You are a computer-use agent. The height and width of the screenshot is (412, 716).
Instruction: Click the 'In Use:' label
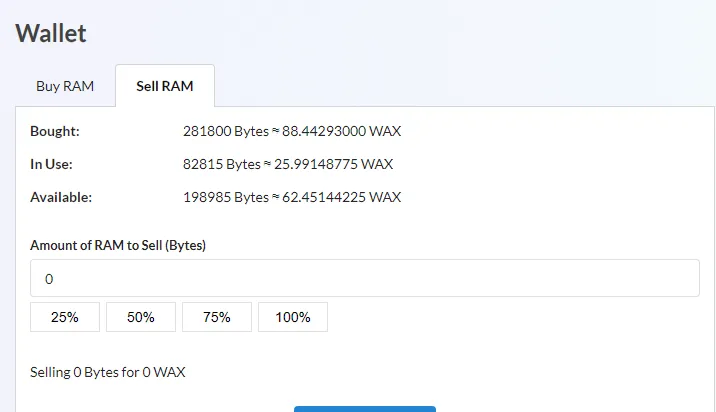(51, 164)
